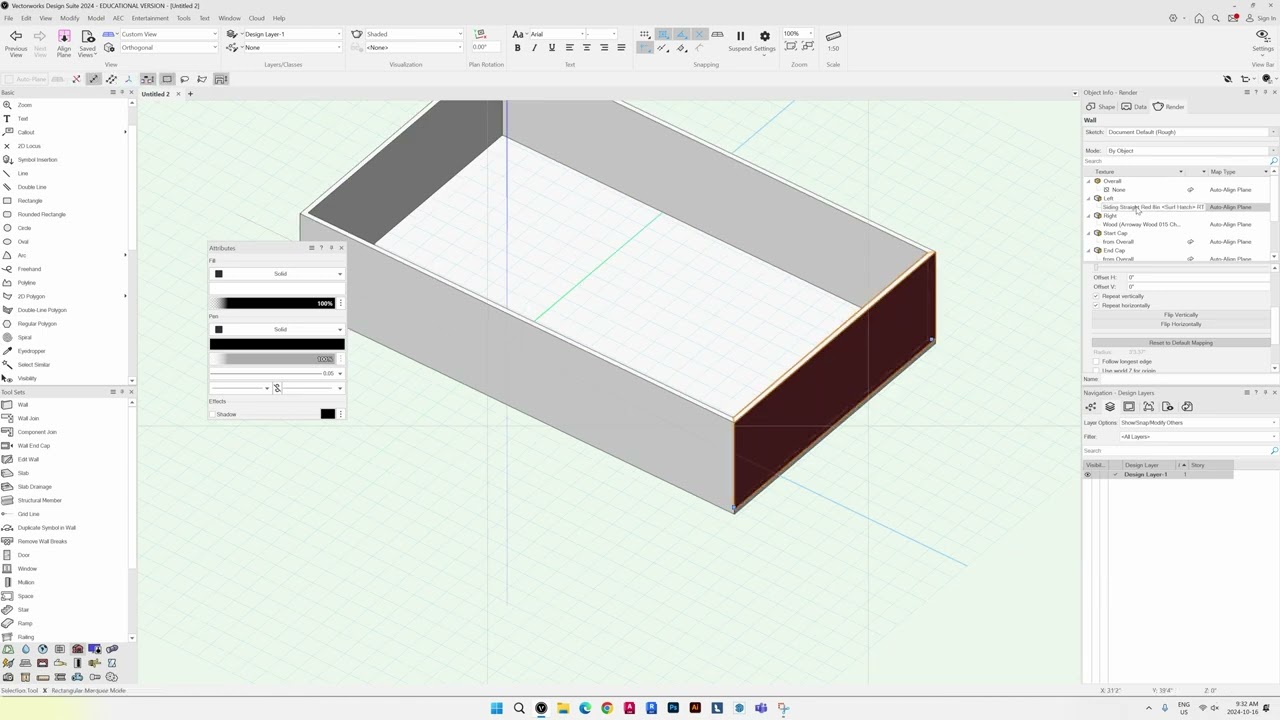Click the Flip Vertically button
The height and width of the screenshot is (720, 1280).
[1181, 315]
